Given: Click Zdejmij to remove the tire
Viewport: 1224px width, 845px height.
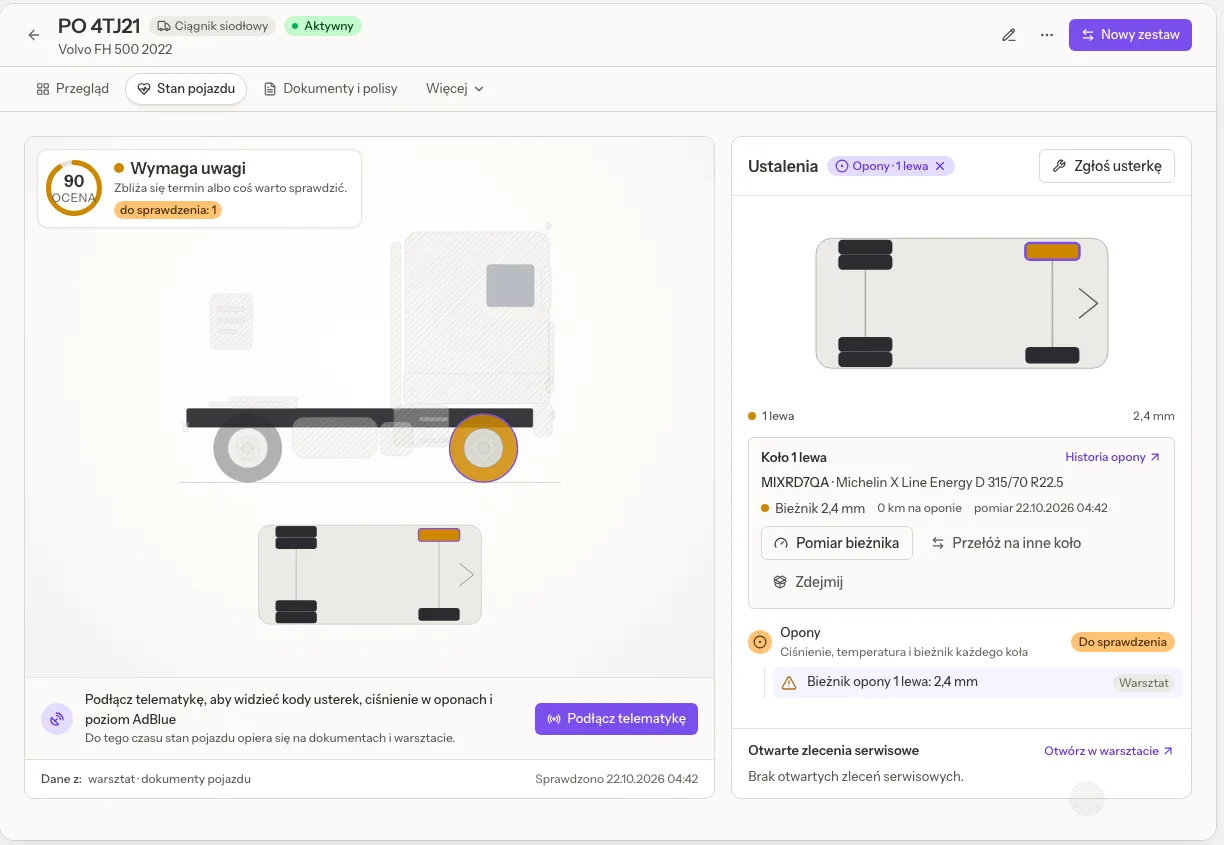Looking at the screenshot, I should point(808,582).
